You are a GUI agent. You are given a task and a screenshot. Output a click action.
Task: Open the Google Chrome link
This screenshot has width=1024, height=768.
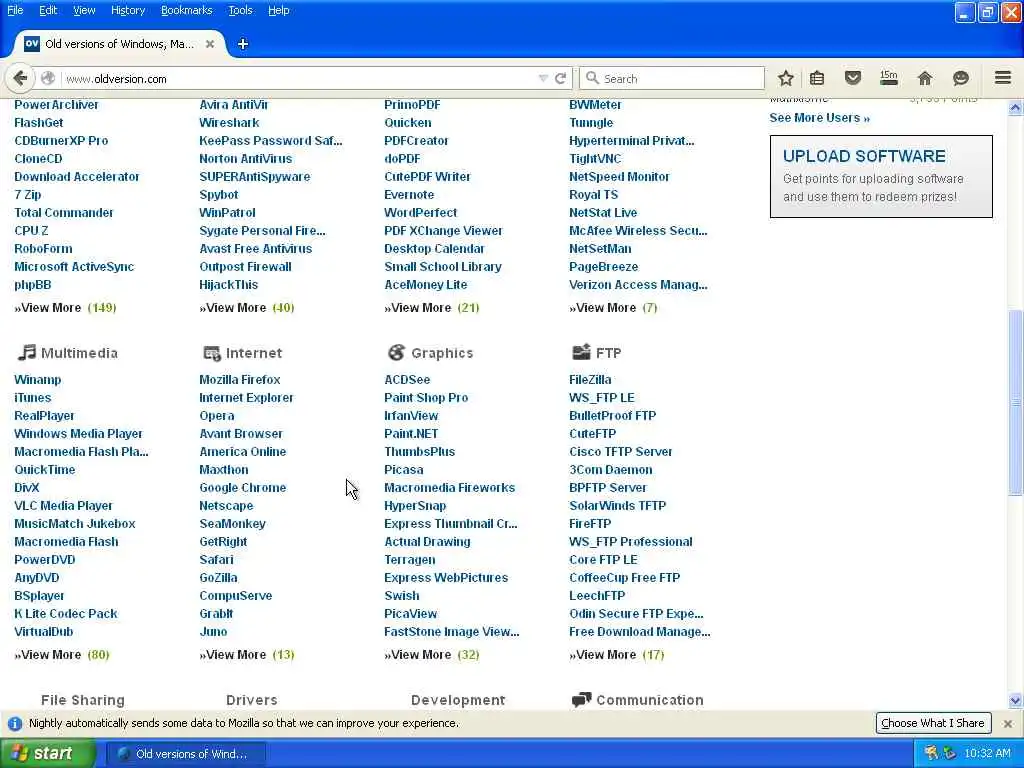click(x=242, y=488)
